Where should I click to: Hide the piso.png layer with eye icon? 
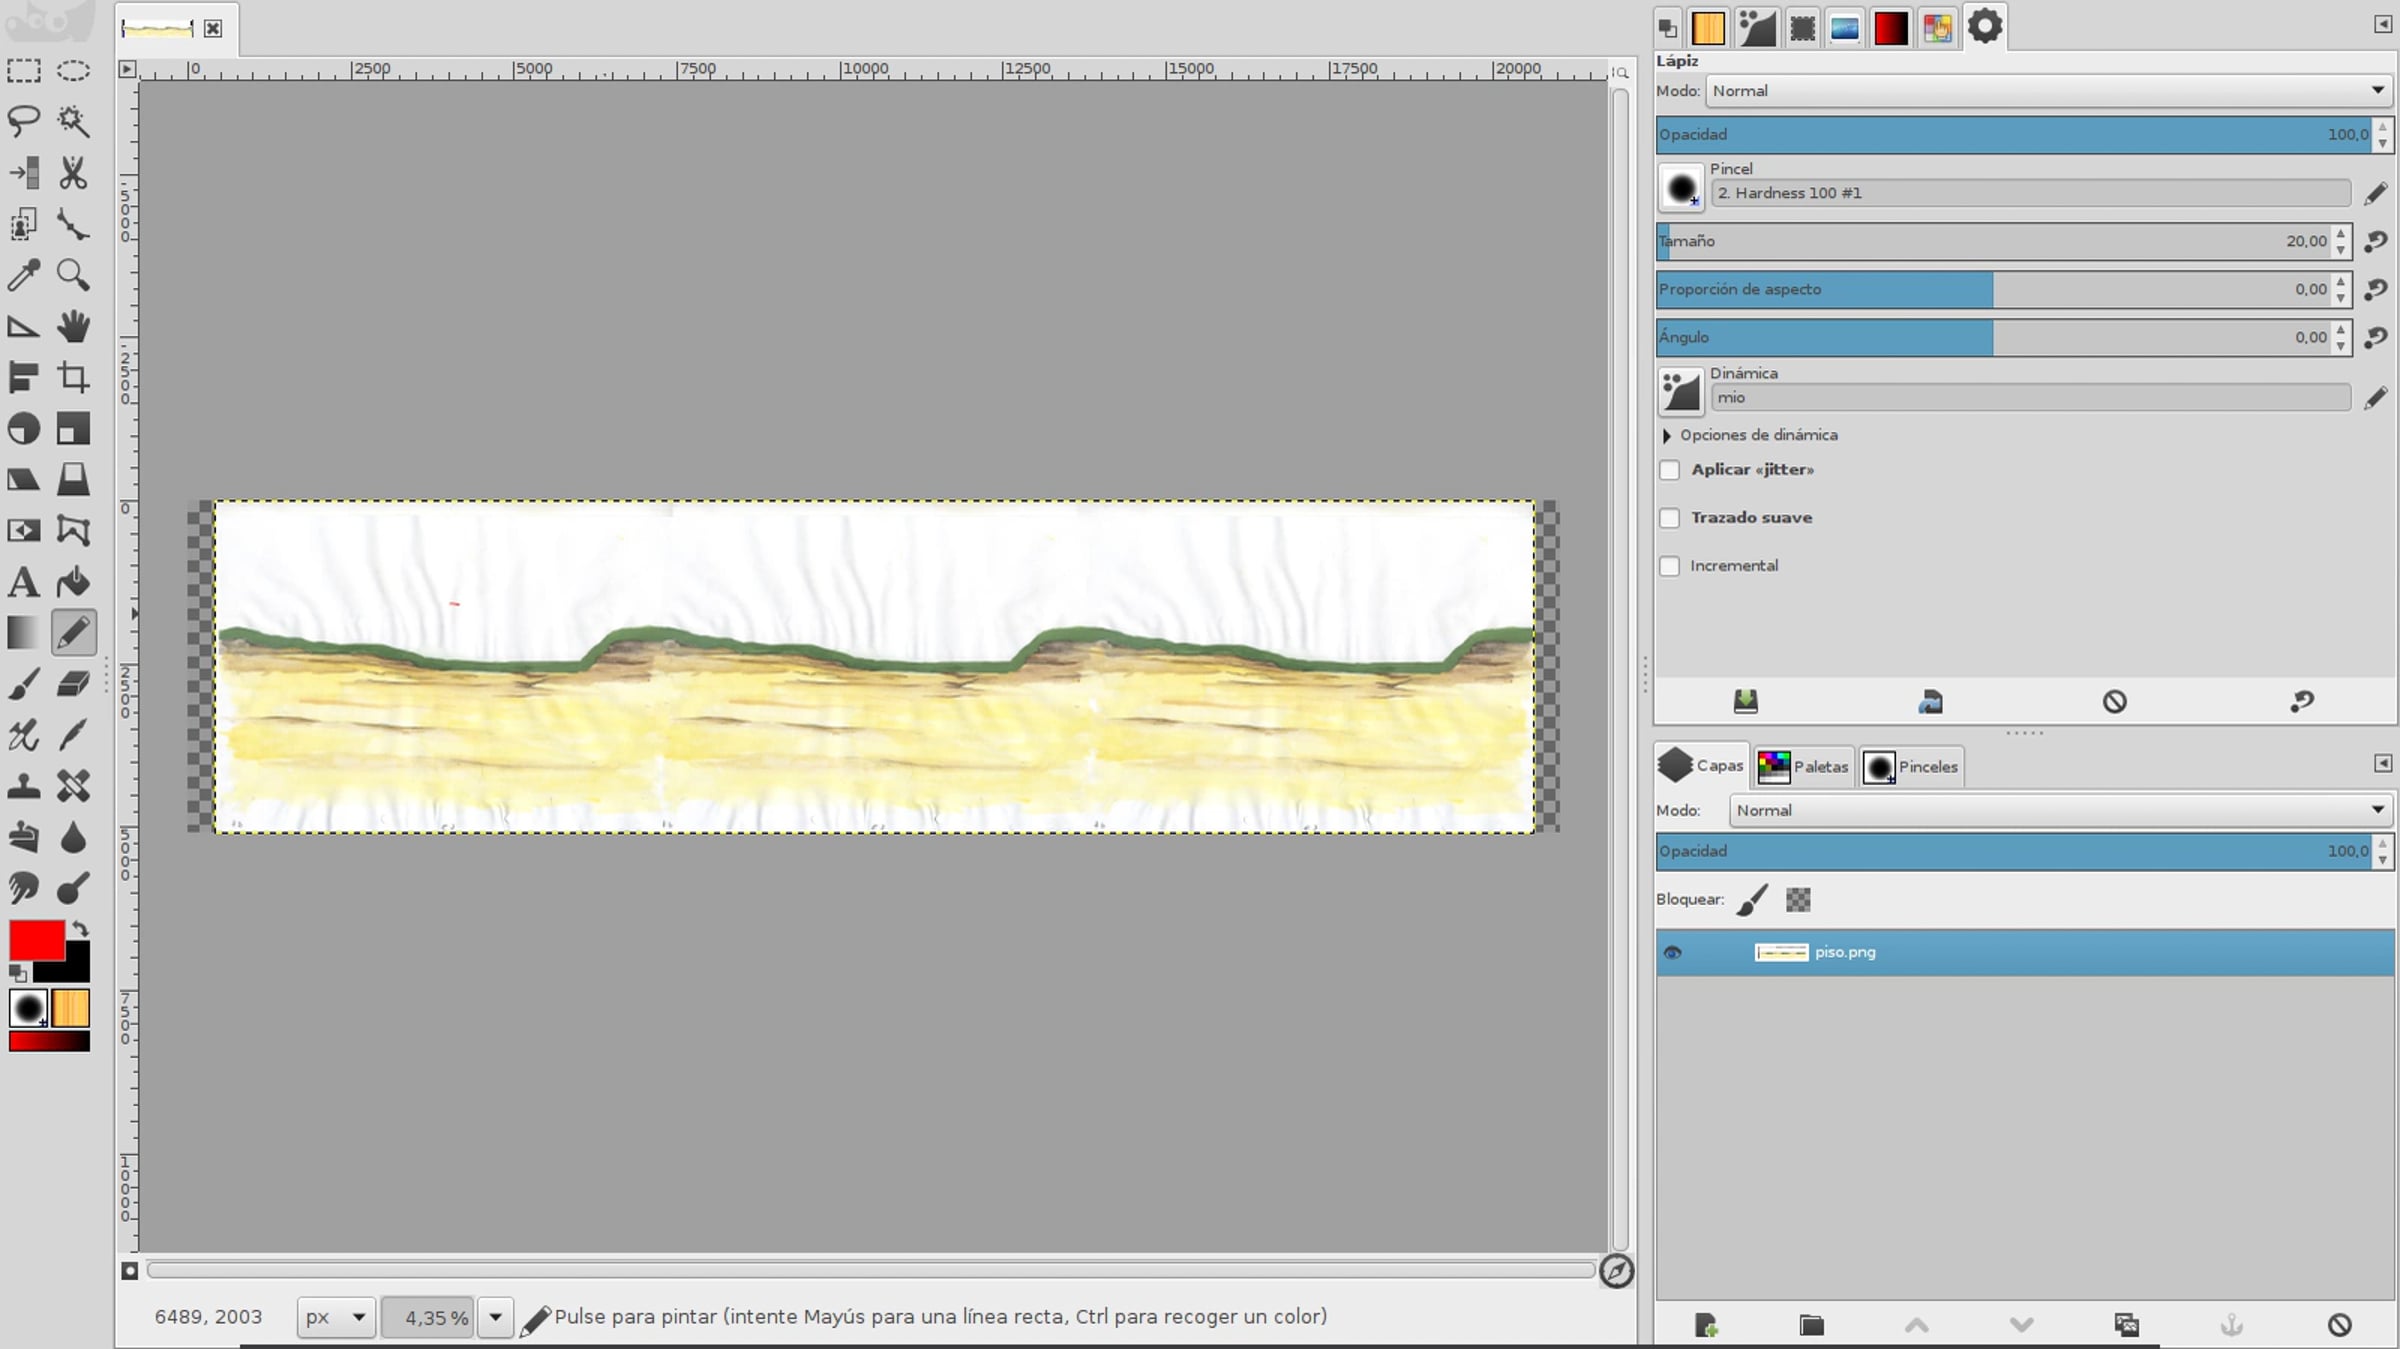pyautogui.click(x=1672, y=952)
